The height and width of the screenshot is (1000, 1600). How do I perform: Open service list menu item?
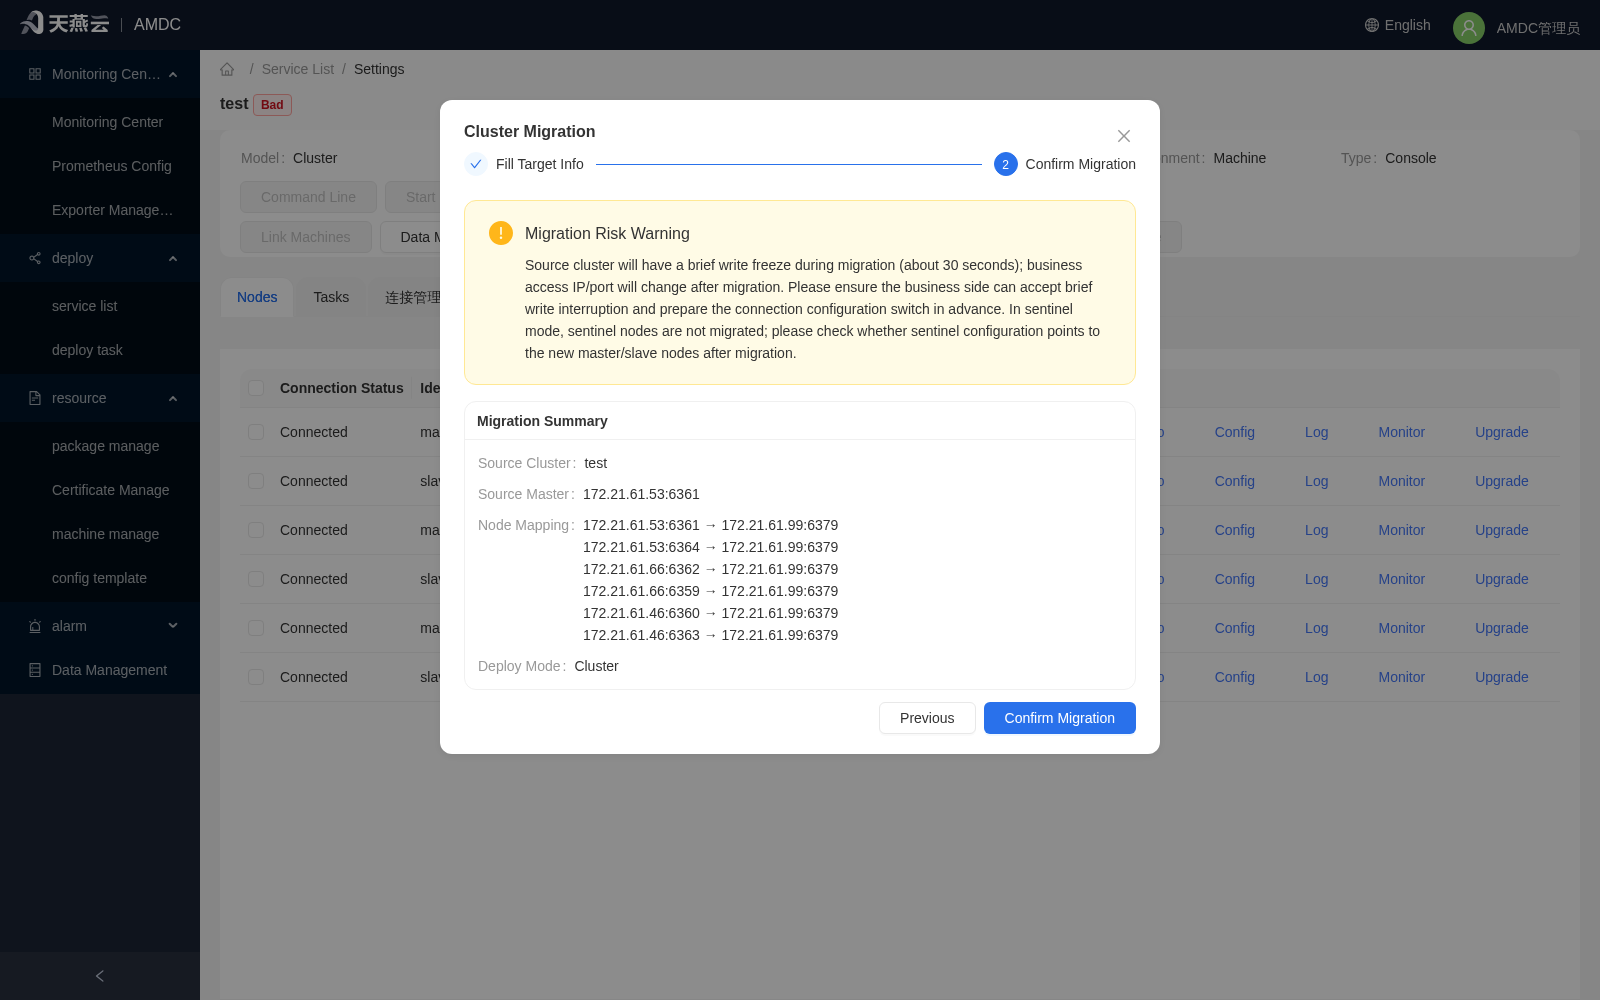click(x=100, y=306)
